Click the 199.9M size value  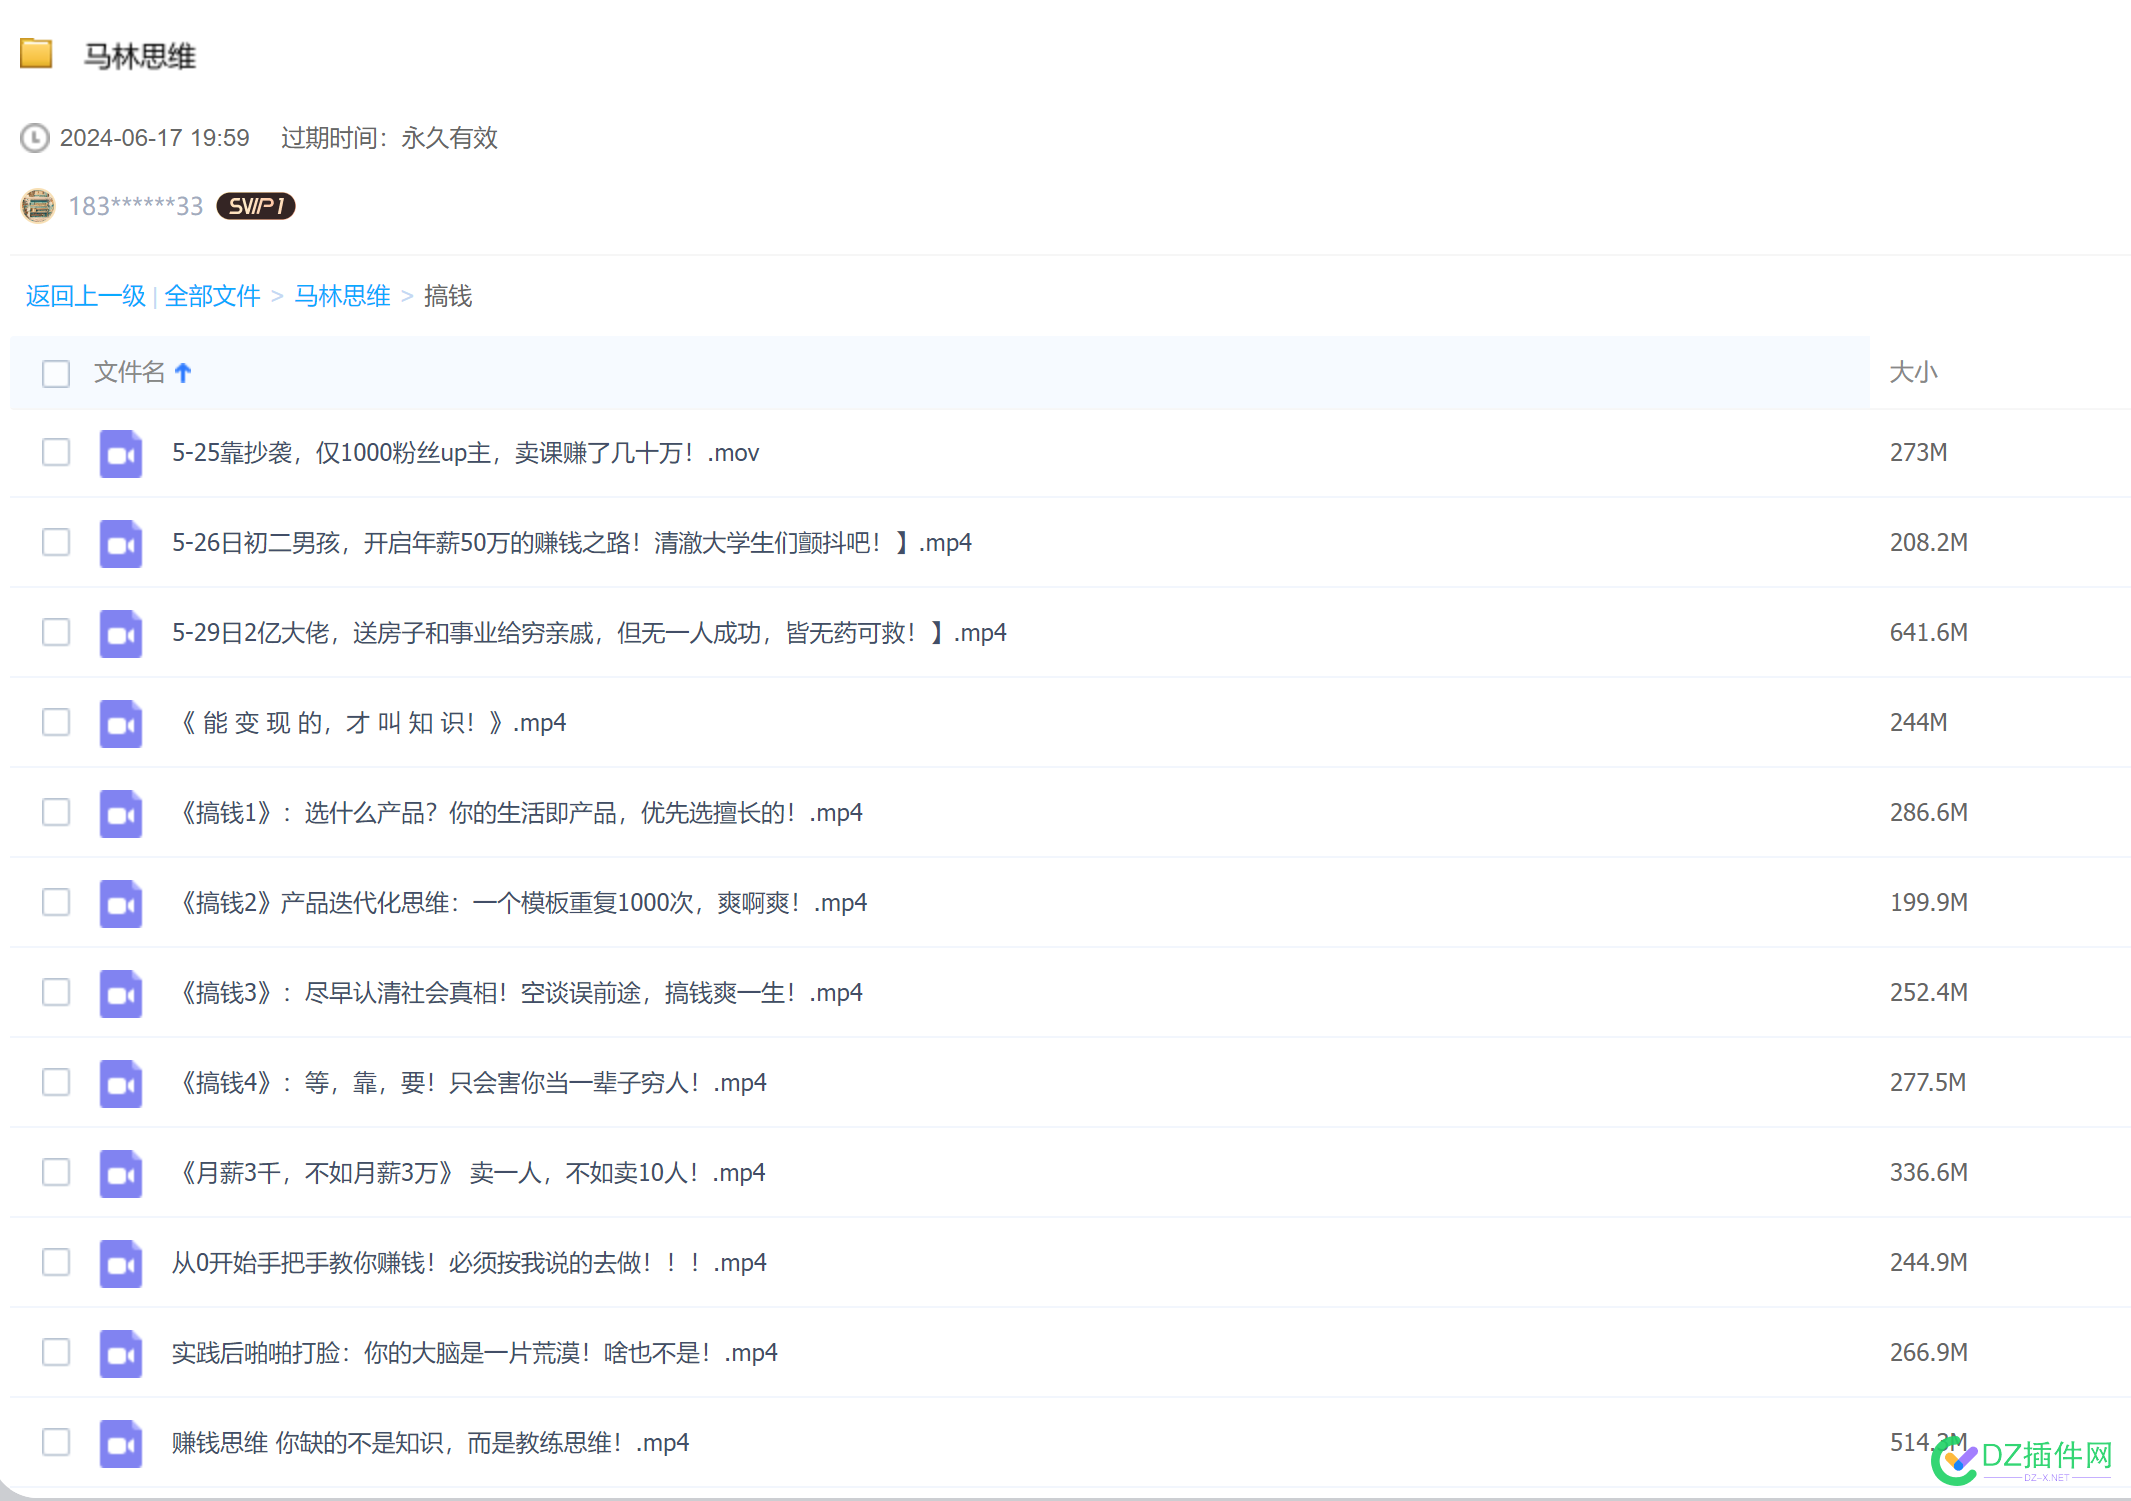(1928, 902)
